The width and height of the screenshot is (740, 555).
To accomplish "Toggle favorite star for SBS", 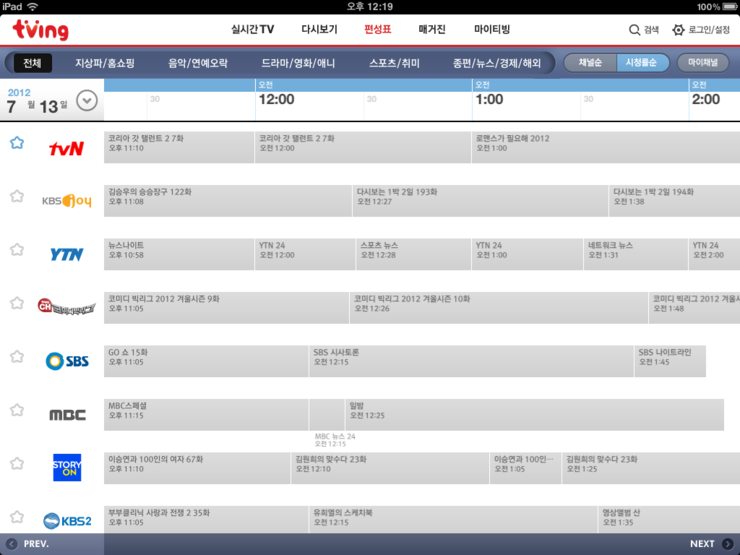I will [16, 356].
